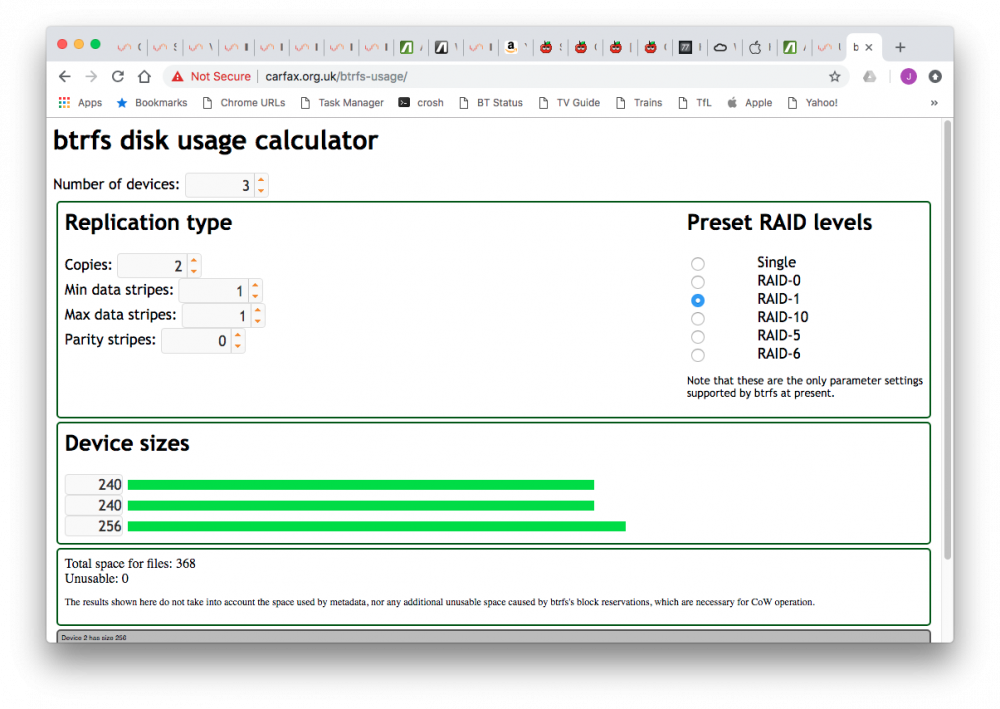The width and height of the screenshot is (1000, 709).
Task: Open the TV Guide bookmark
Action: click(x=569, y=103)
